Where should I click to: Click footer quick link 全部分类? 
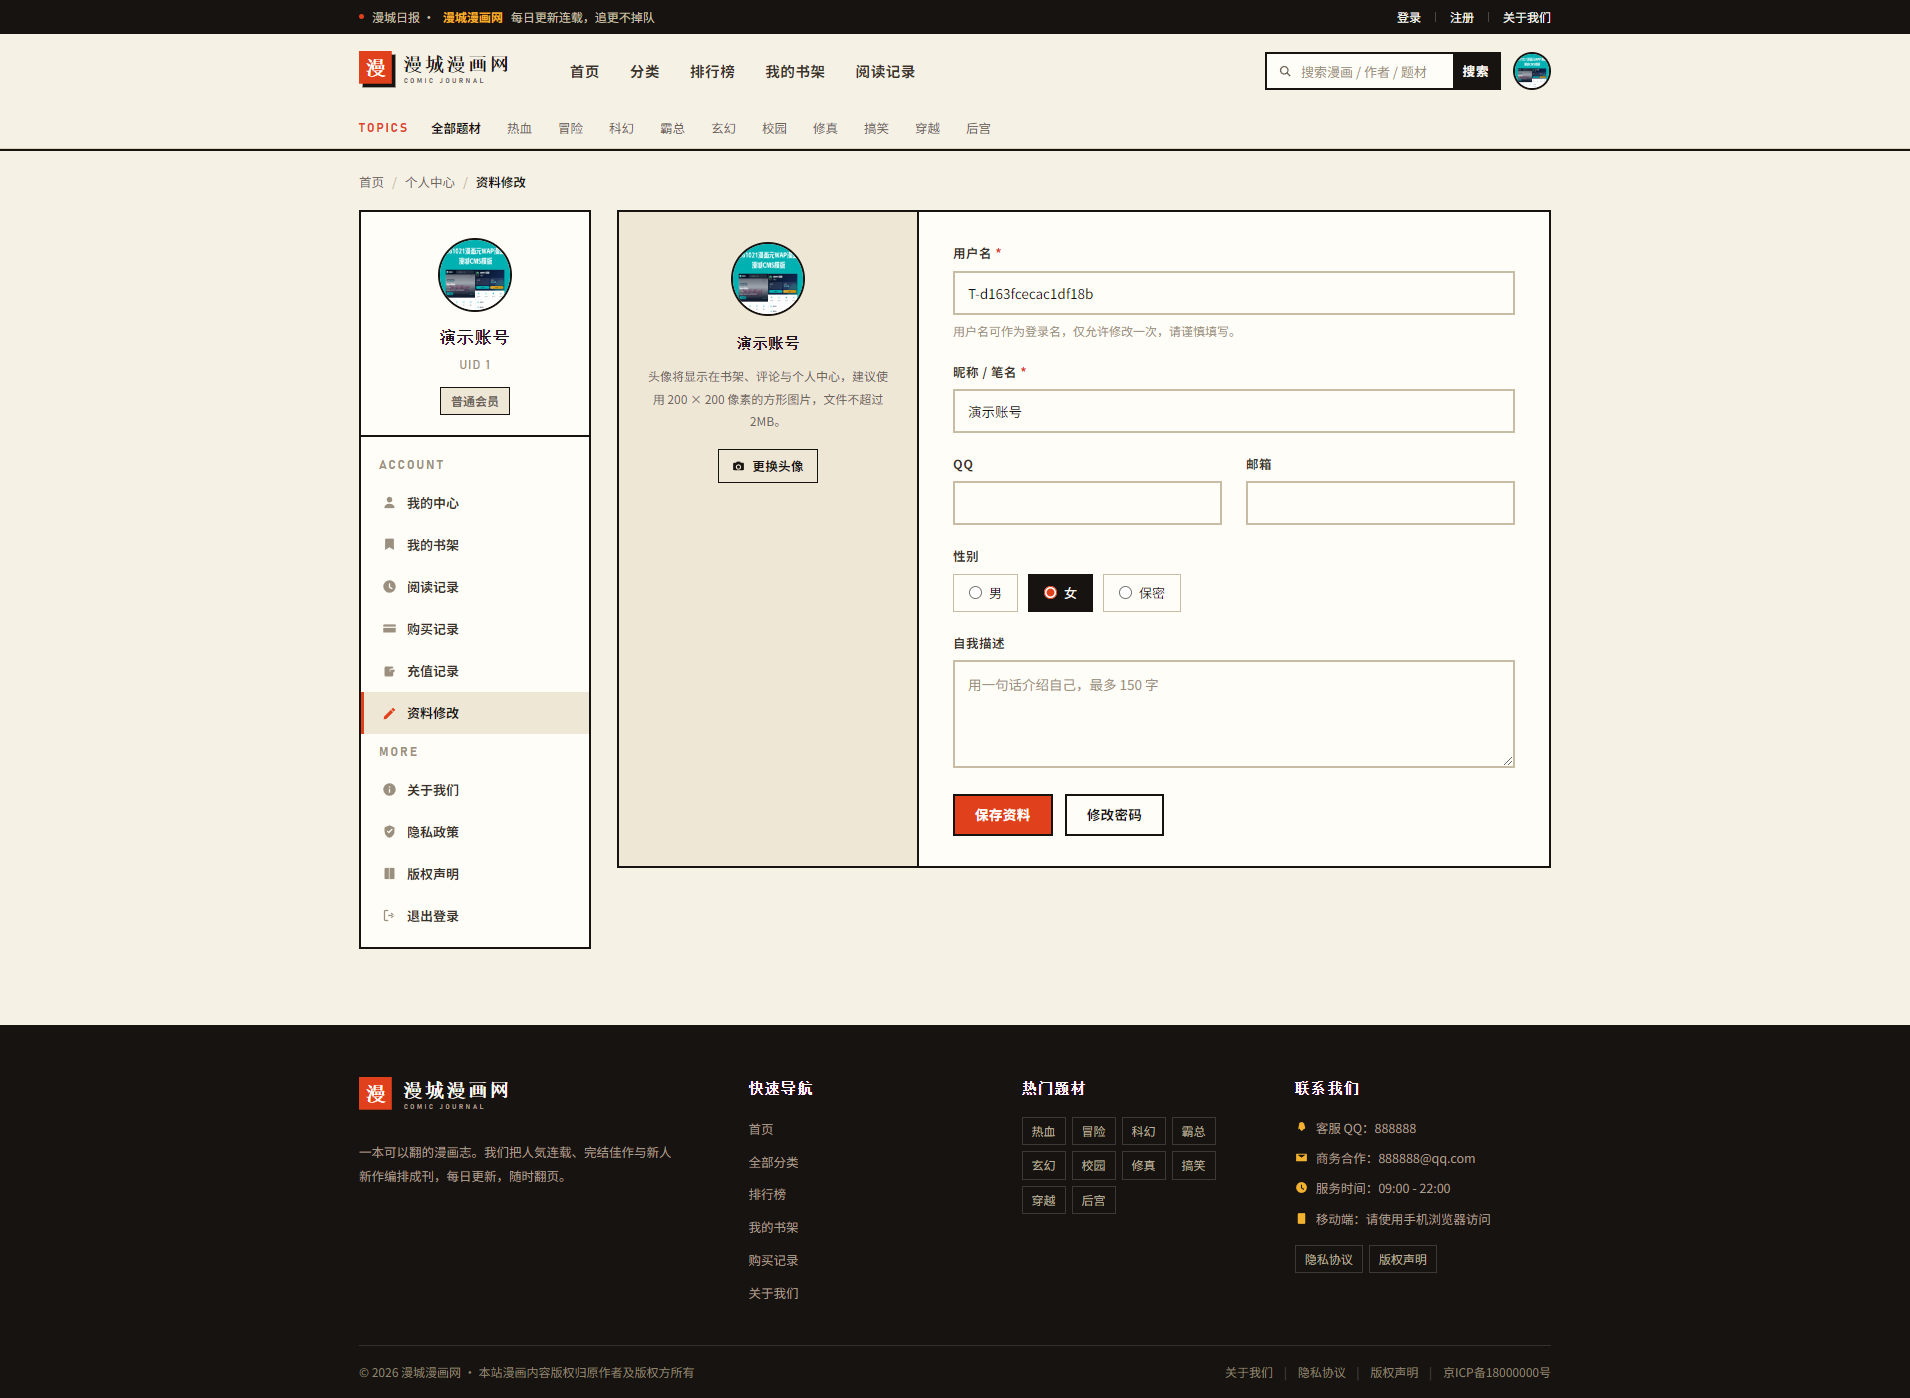773,1162
